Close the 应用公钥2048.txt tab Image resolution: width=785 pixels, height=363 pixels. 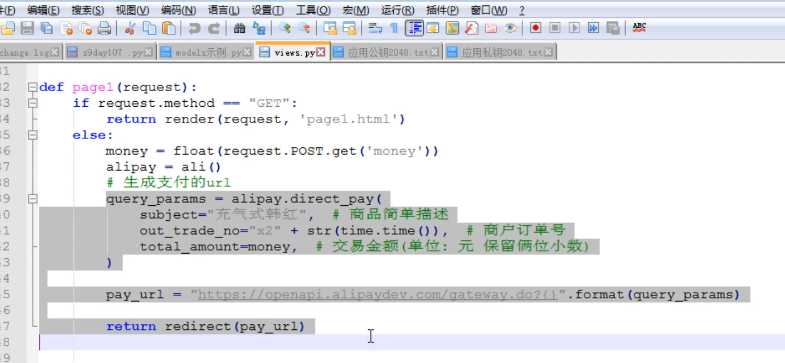pyautogui.click(x=435, y=52)
